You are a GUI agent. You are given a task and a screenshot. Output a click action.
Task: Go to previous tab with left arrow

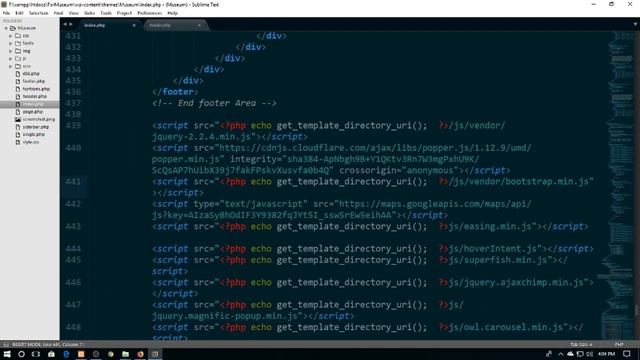(x=65, y=24)
